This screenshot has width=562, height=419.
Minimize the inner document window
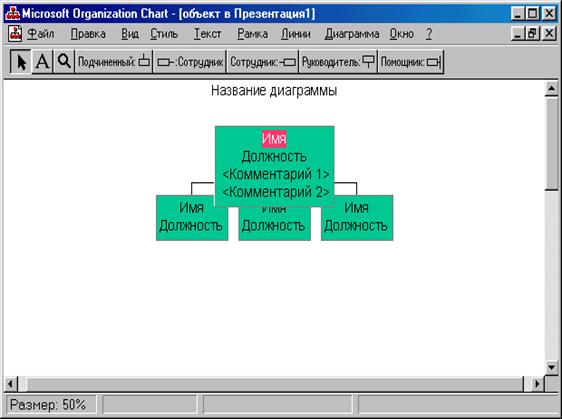coord(517,34)
